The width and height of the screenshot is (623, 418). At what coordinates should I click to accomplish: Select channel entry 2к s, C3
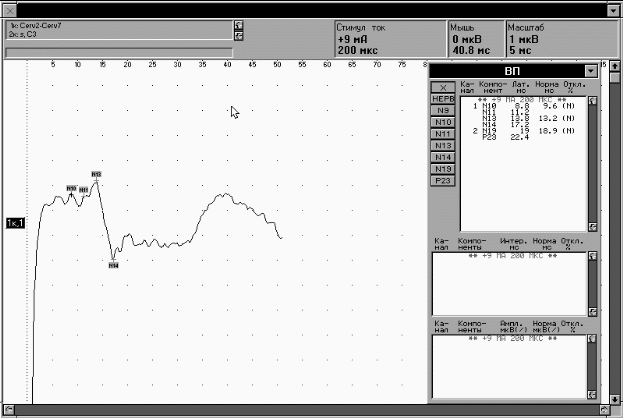pos(23,34)
